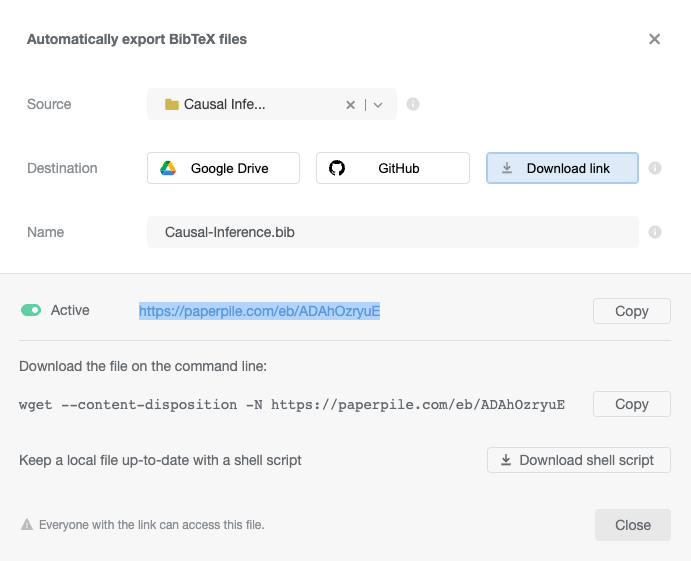Click the Causal-Inference.bib name field
Image resolution: width=691 pixels, height=561 pixels.
[x=392, y=232]
